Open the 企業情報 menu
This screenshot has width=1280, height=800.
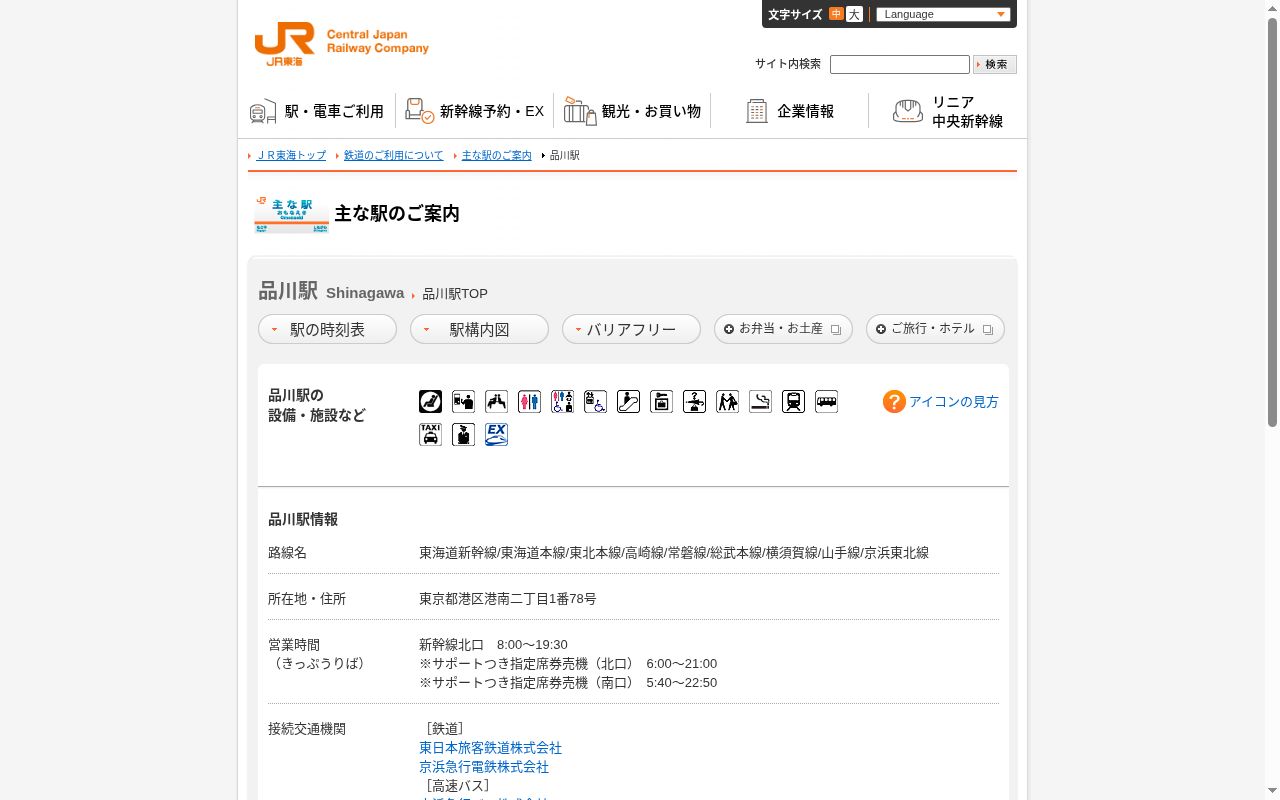790,111
